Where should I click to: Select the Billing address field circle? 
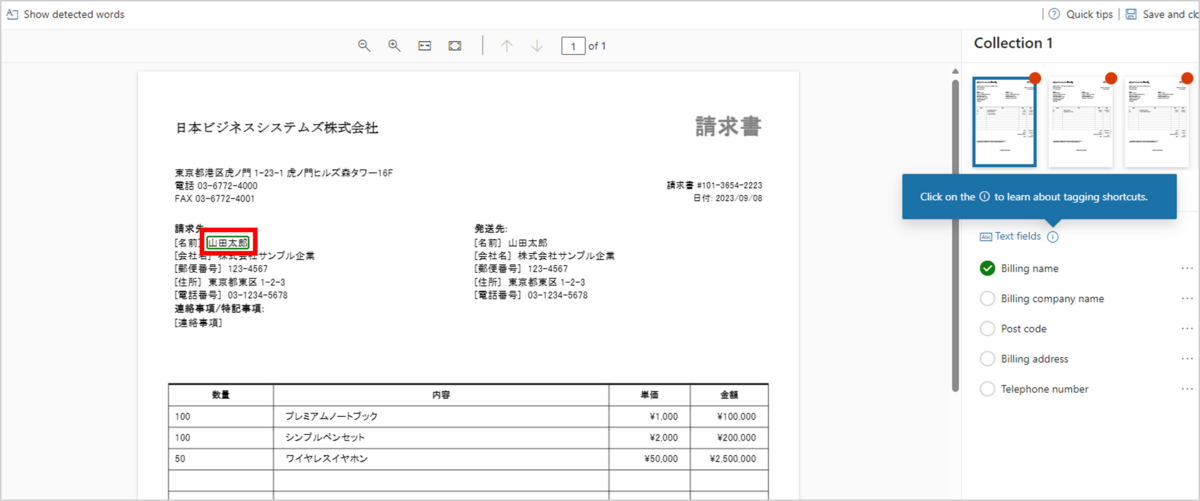click(x=988, y=359)
